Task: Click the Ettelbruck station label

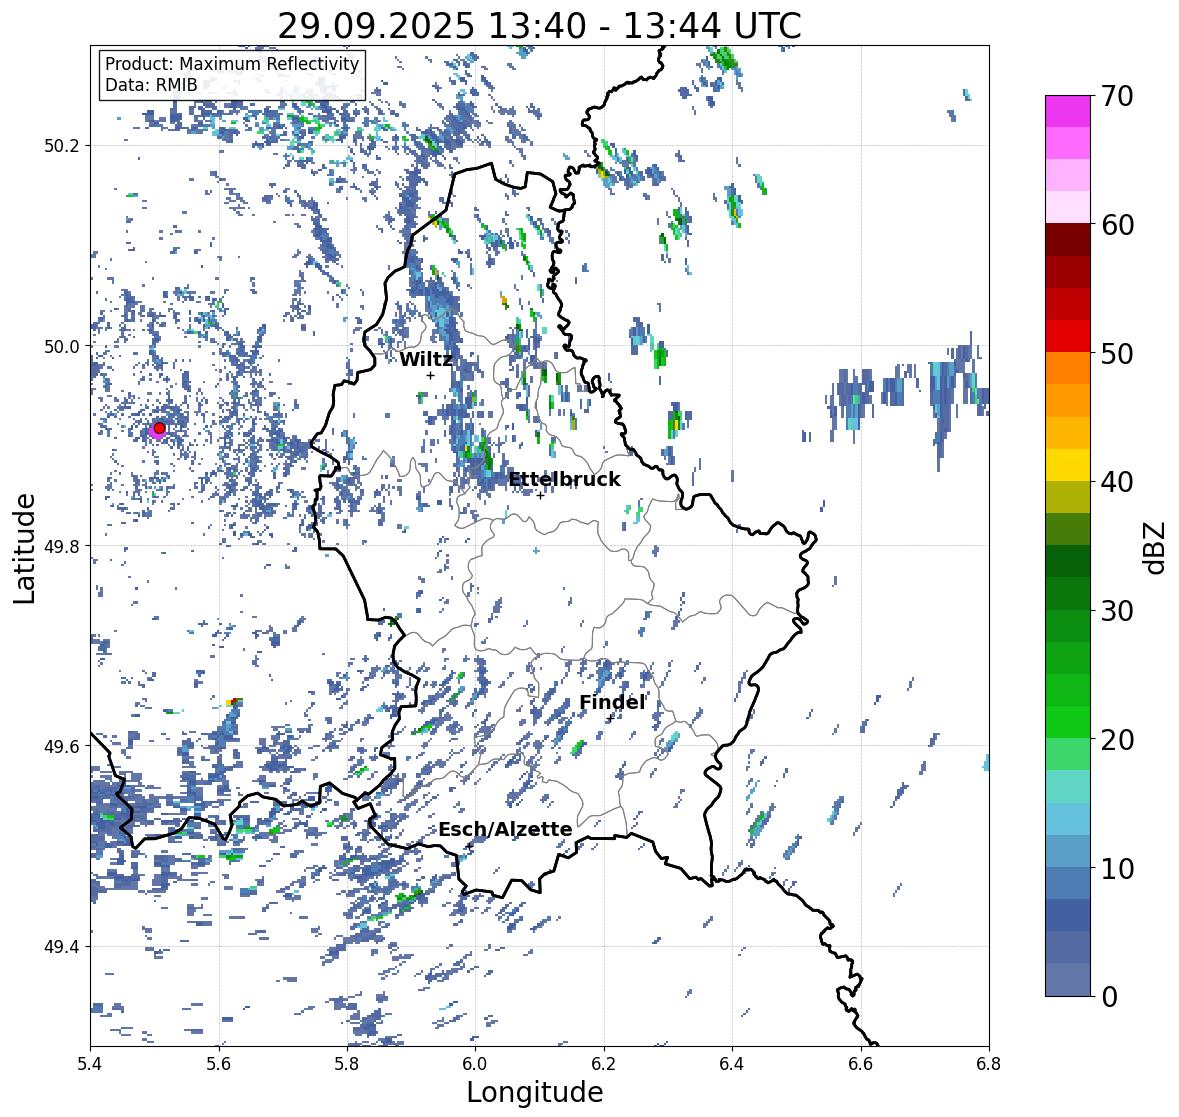Action: pos(565,480)
